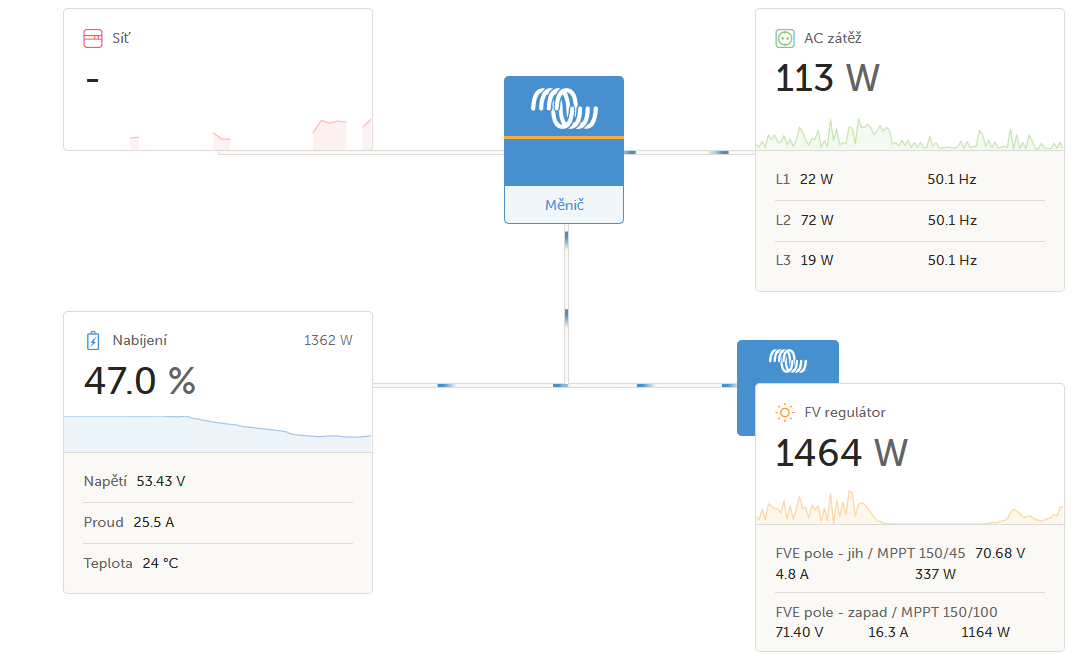Image resolution: width=1079 pixels, height=654 pixels.
Task: Click the green AC load history graph
Action: [x=910, y=134]
